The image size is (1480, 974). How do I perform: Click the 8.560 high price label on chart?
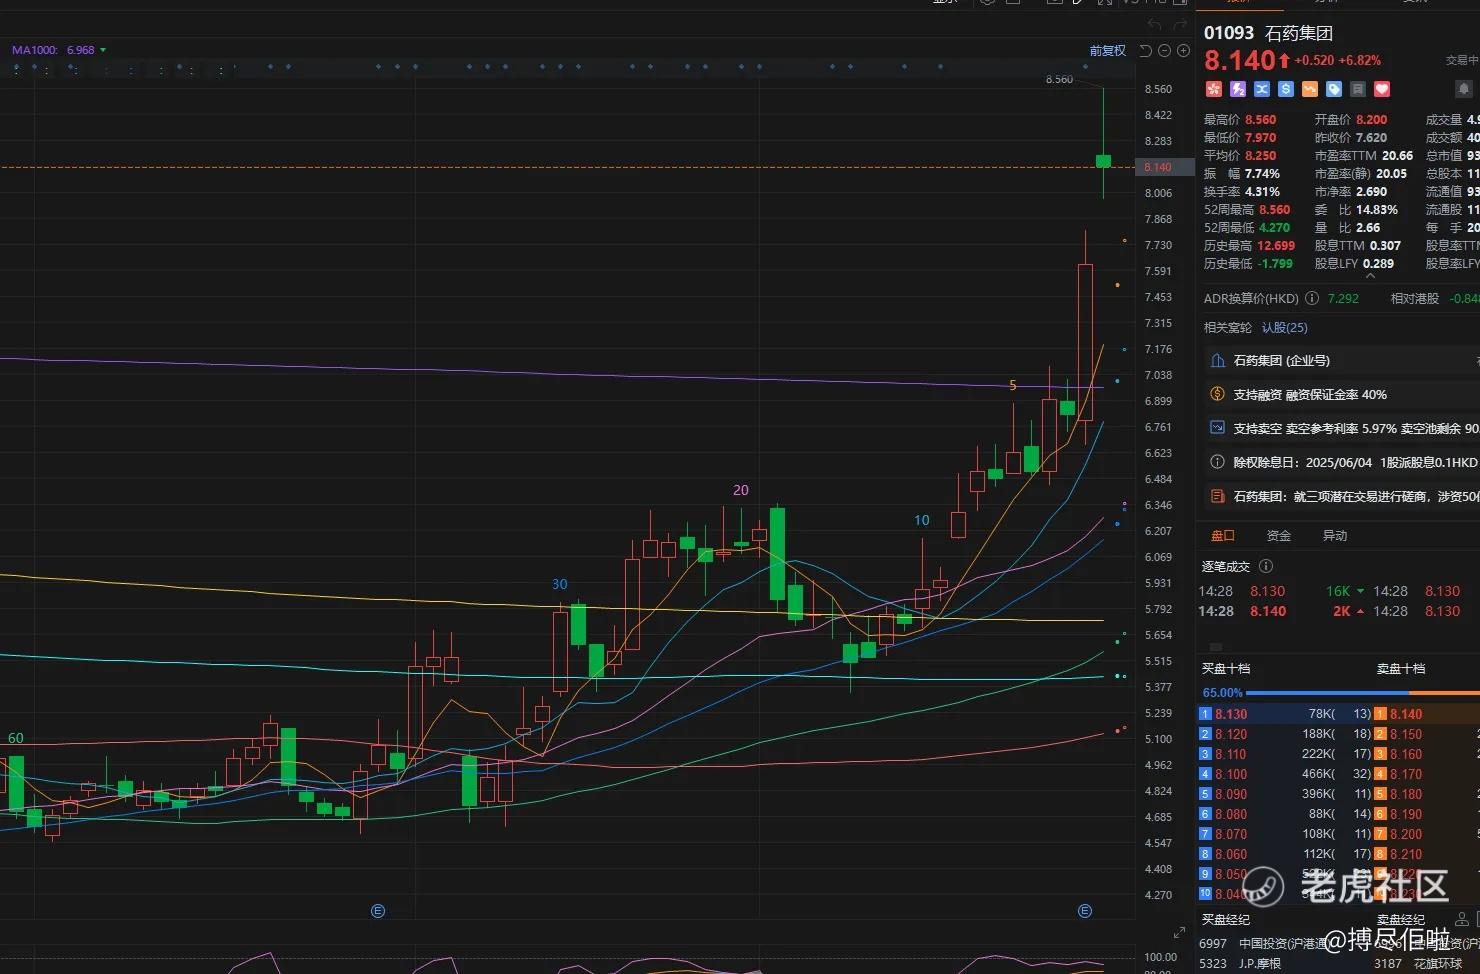tap(1059, 79)
